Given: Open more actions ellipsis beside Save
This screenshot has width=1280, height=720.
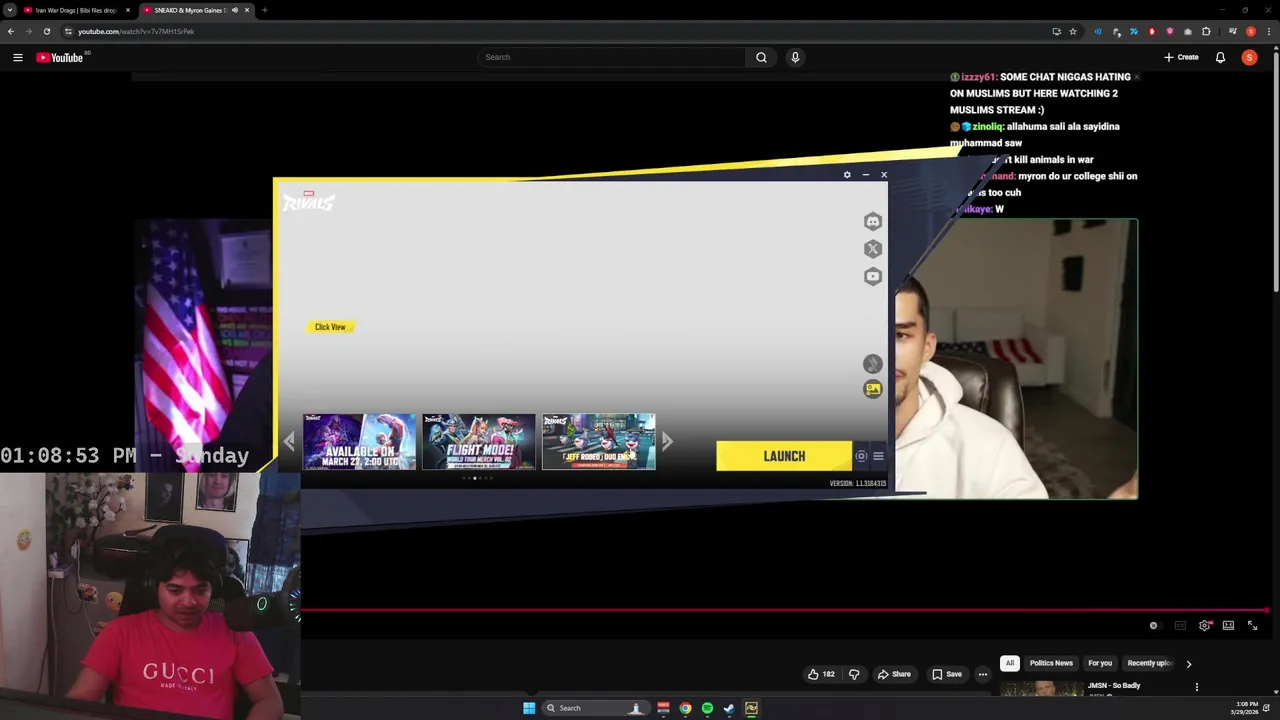Looking at the screenshot, I should coord(983,674).
